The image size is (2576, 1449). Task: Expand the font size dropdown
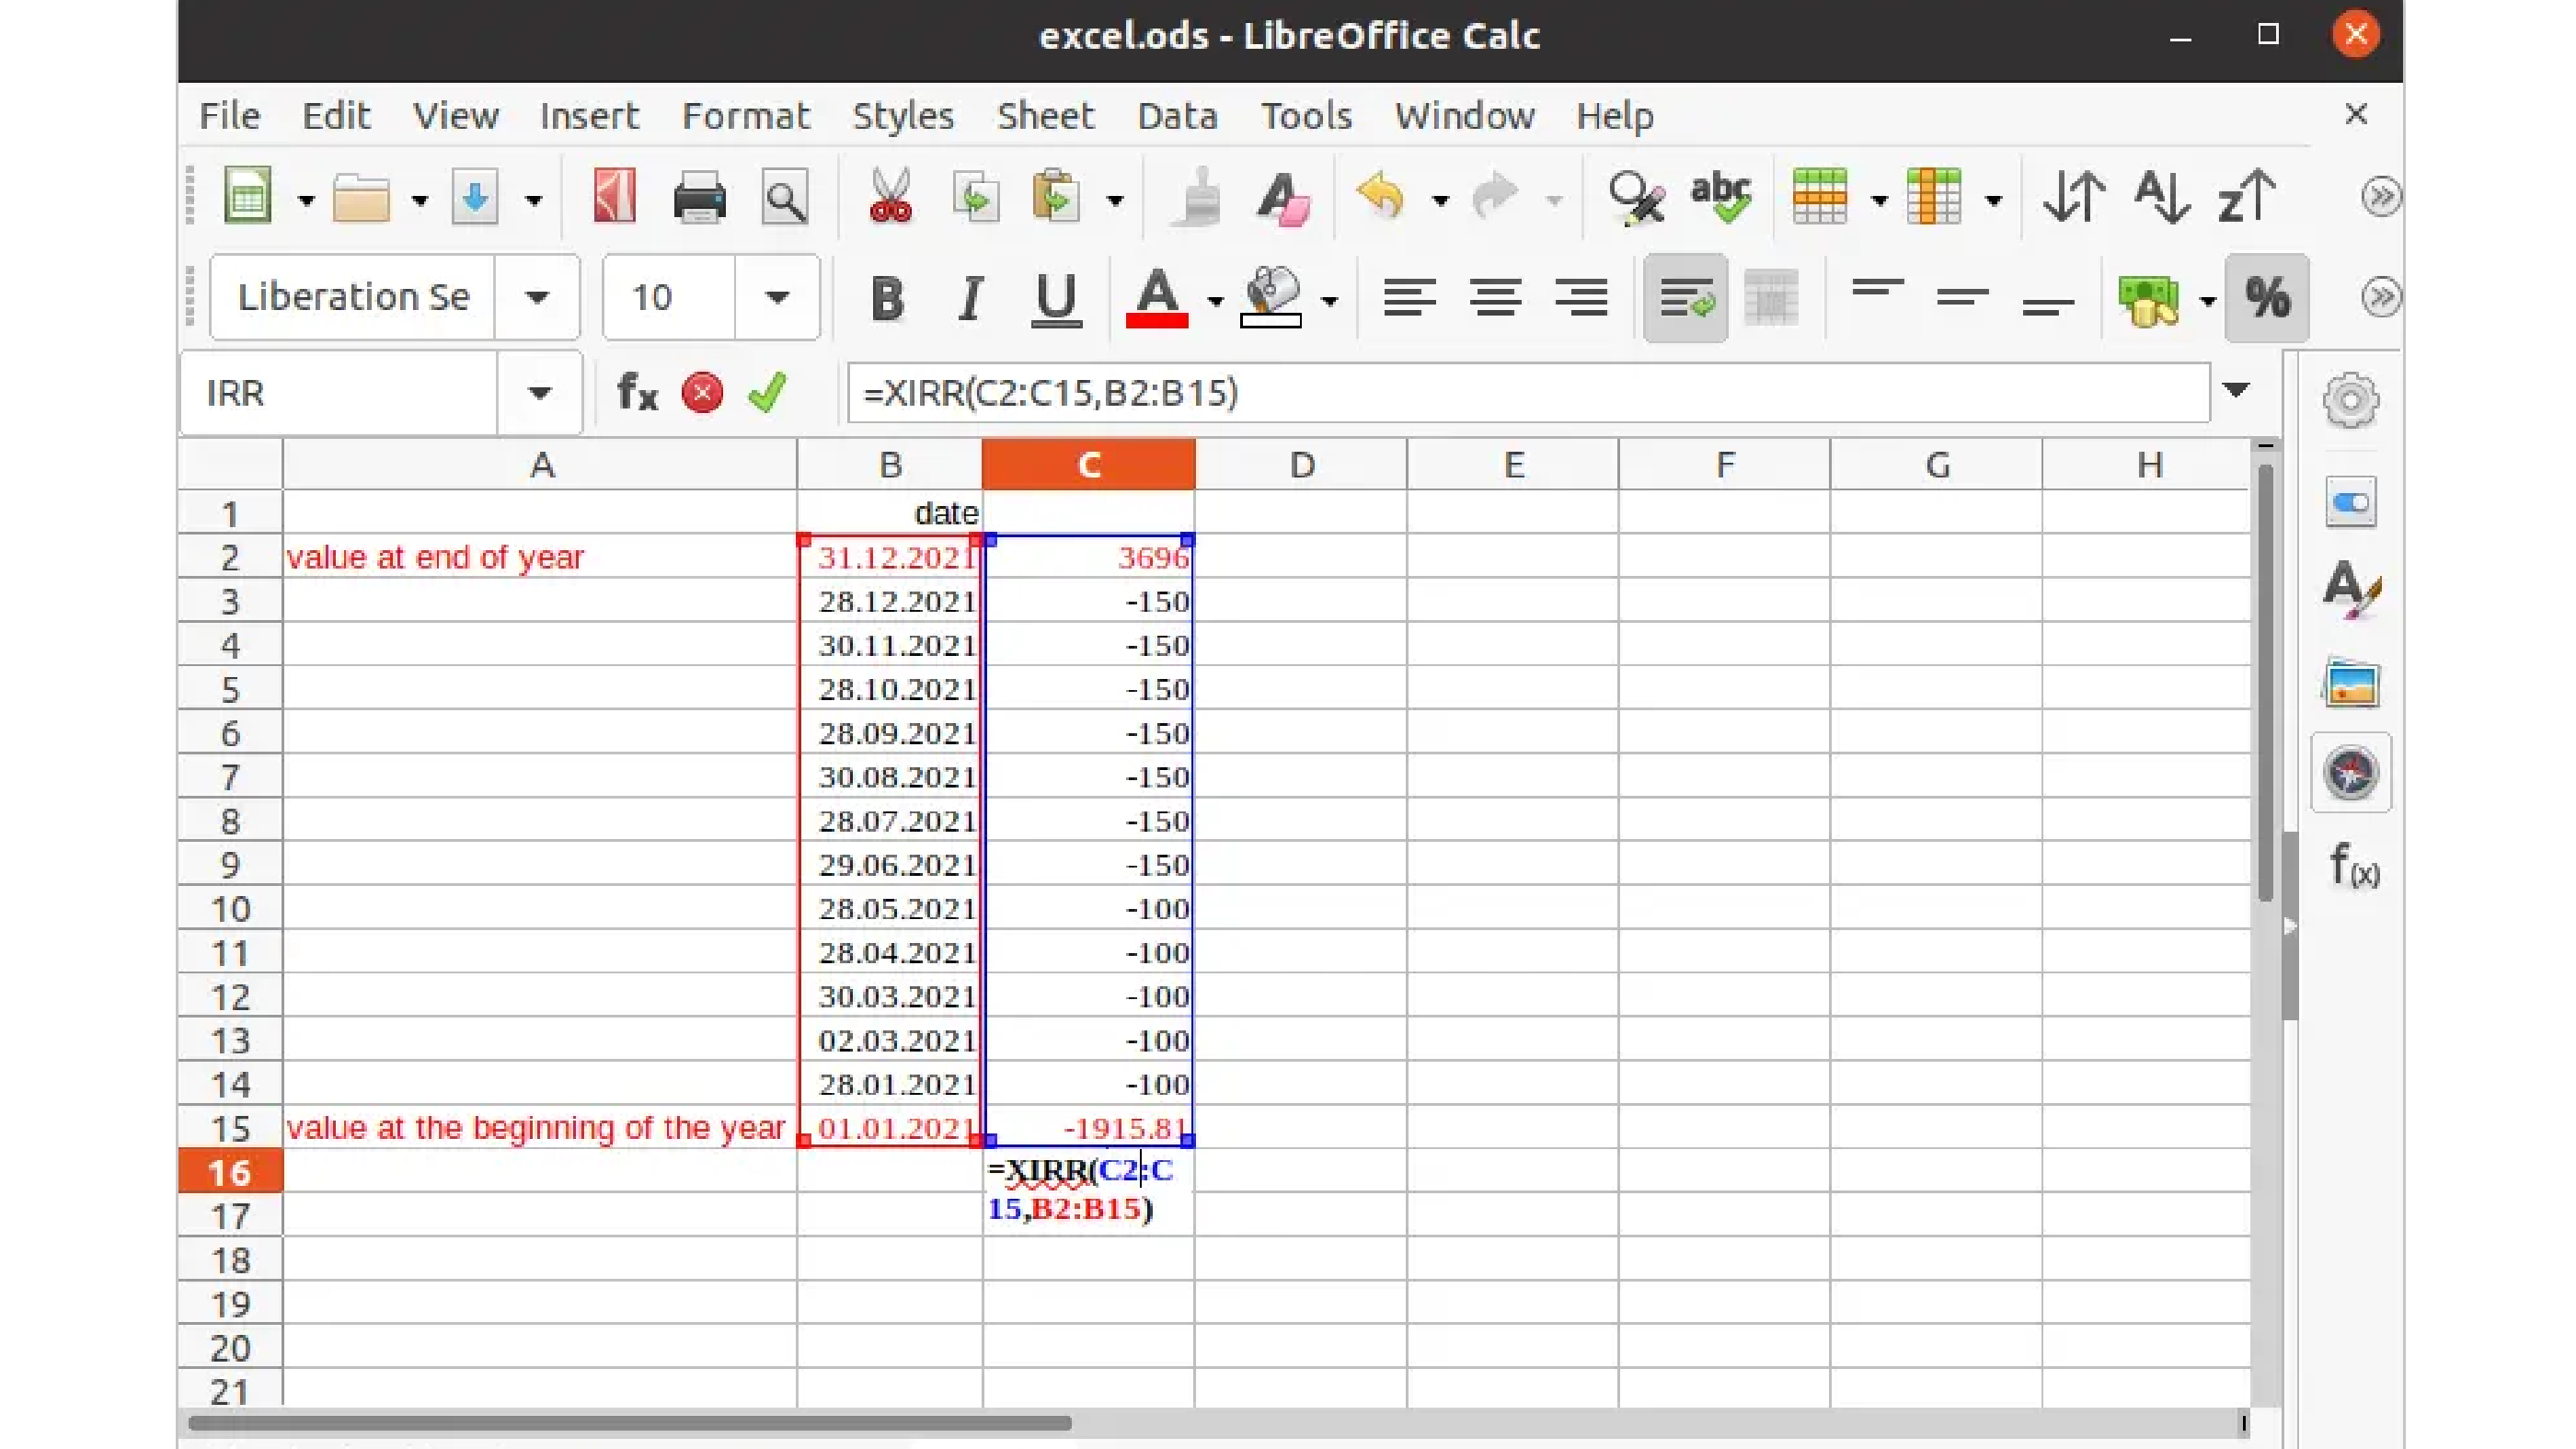pos(777,298)
